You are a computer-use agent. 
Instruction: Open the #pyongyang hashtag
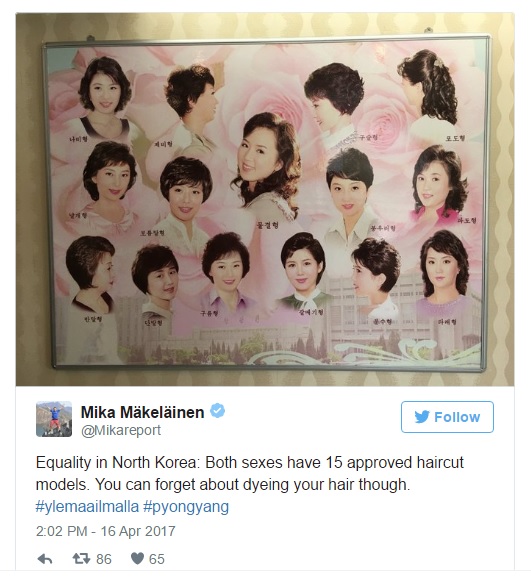tap(186, 507)
